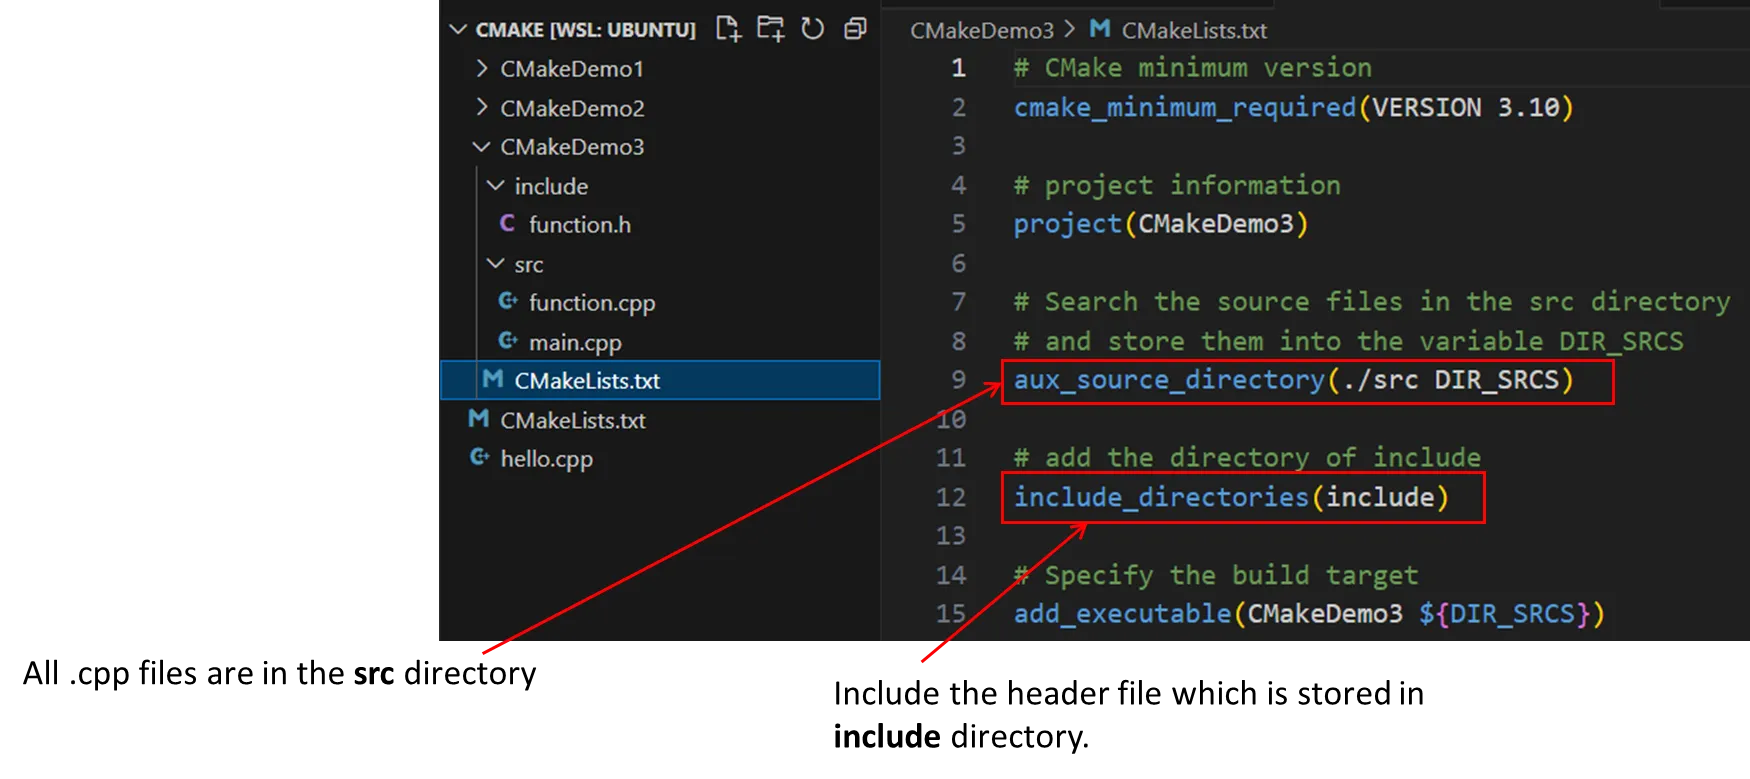The height and width of the screenshot is (779, 1750).
Task: Click the C icon beside function.h
Action: (507, 224)
